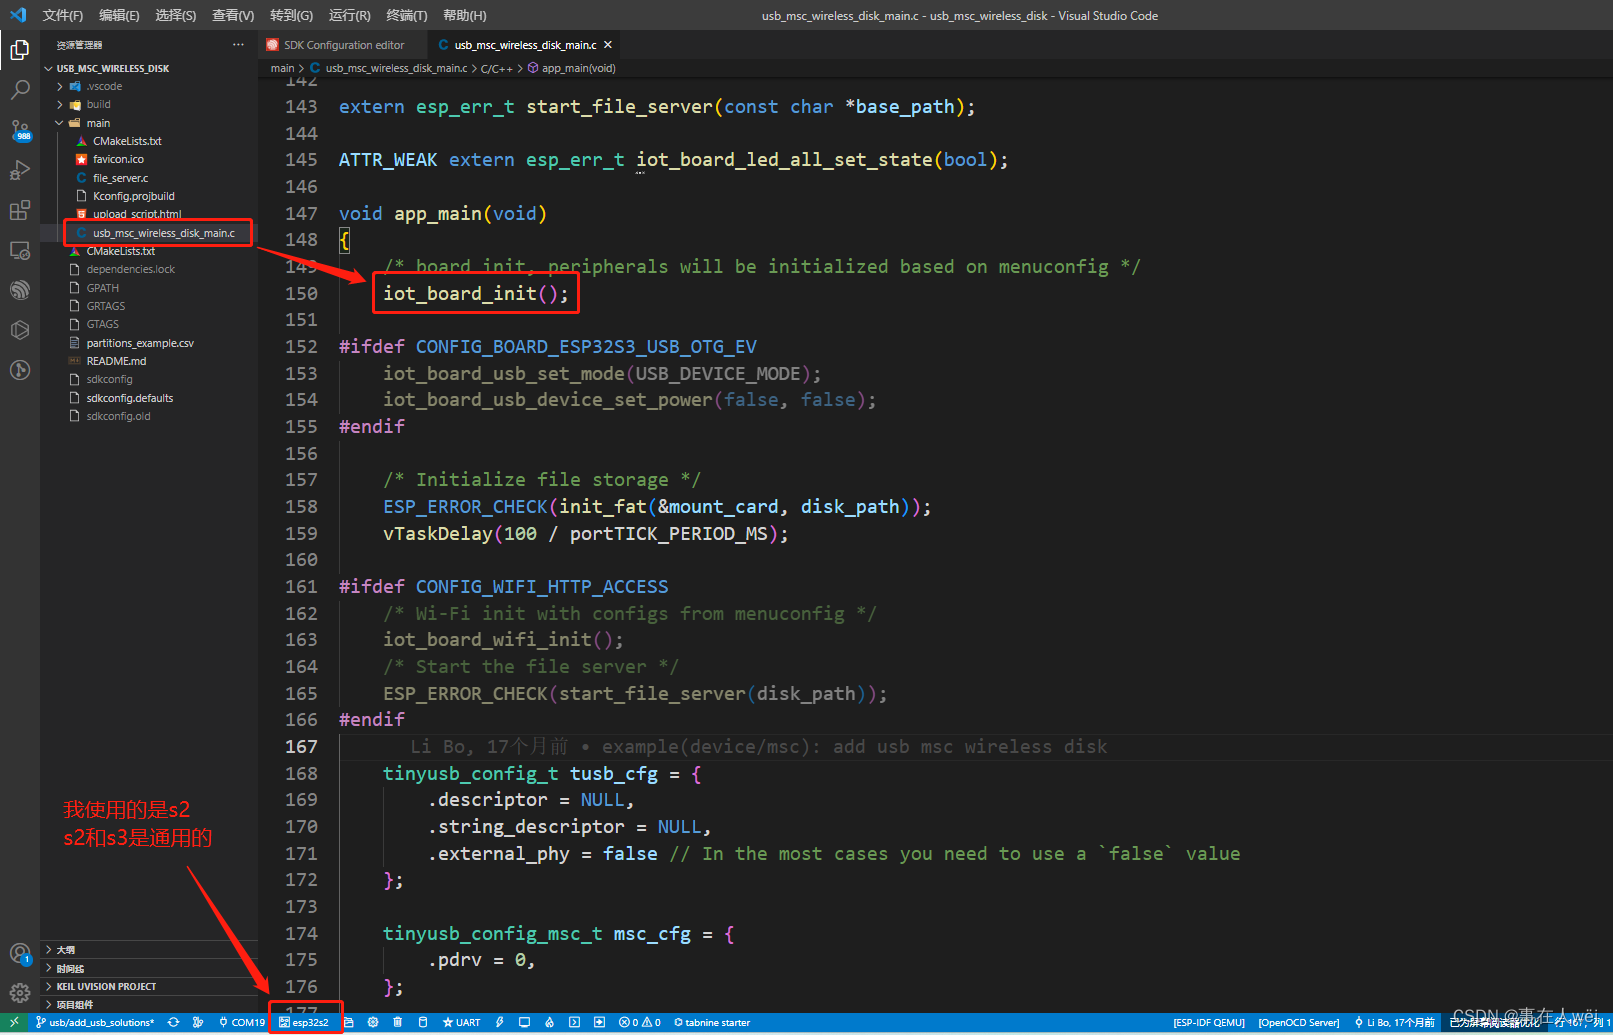Expand the 项目组件 section

(149, 1004)
